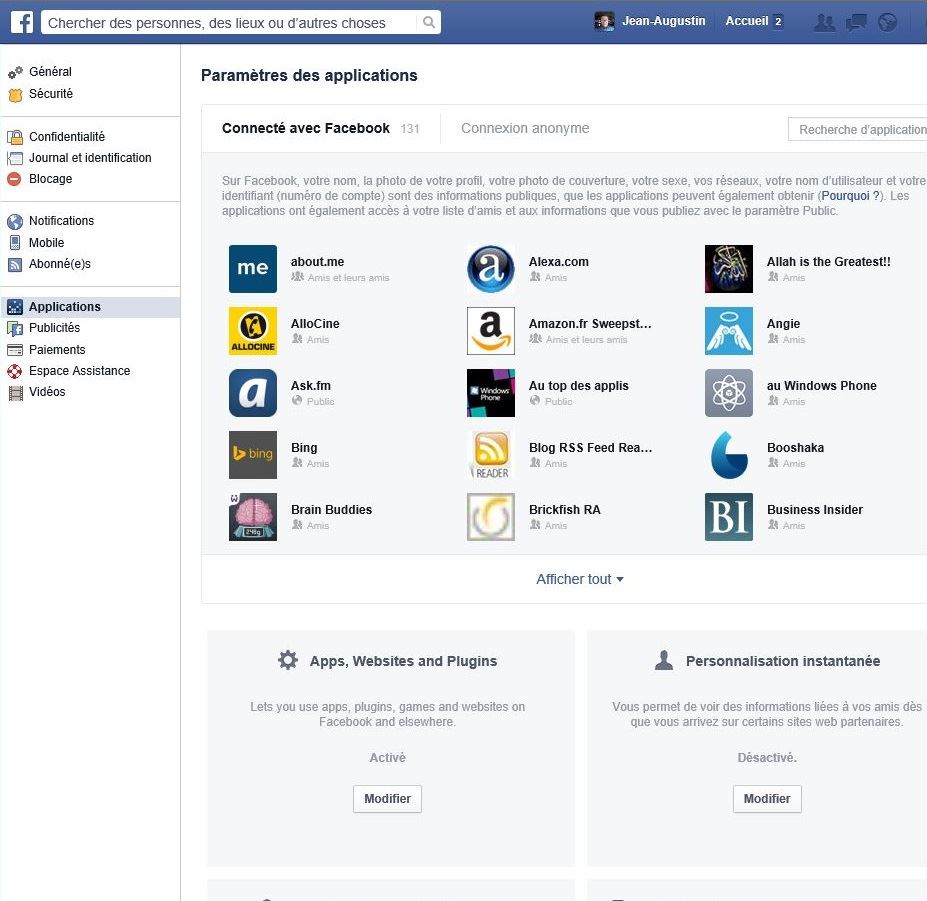Open Amazon.fr Sweepstakes app icon

point(491,330)
